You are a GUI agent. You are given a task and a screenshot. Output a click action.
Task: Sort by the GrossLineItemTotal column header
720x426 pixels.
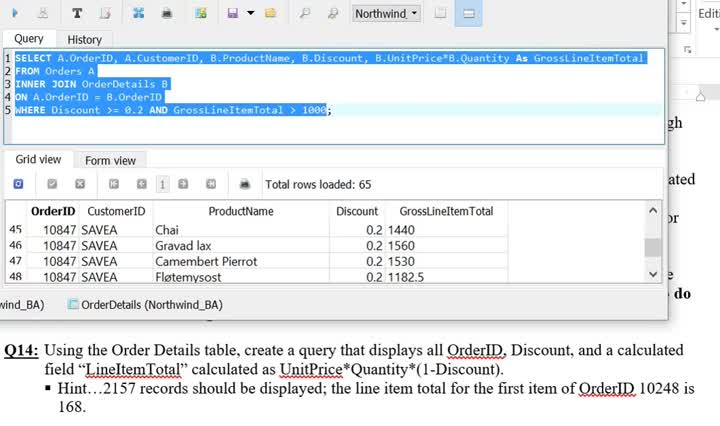pyautogui.click(x=446, y=211)
